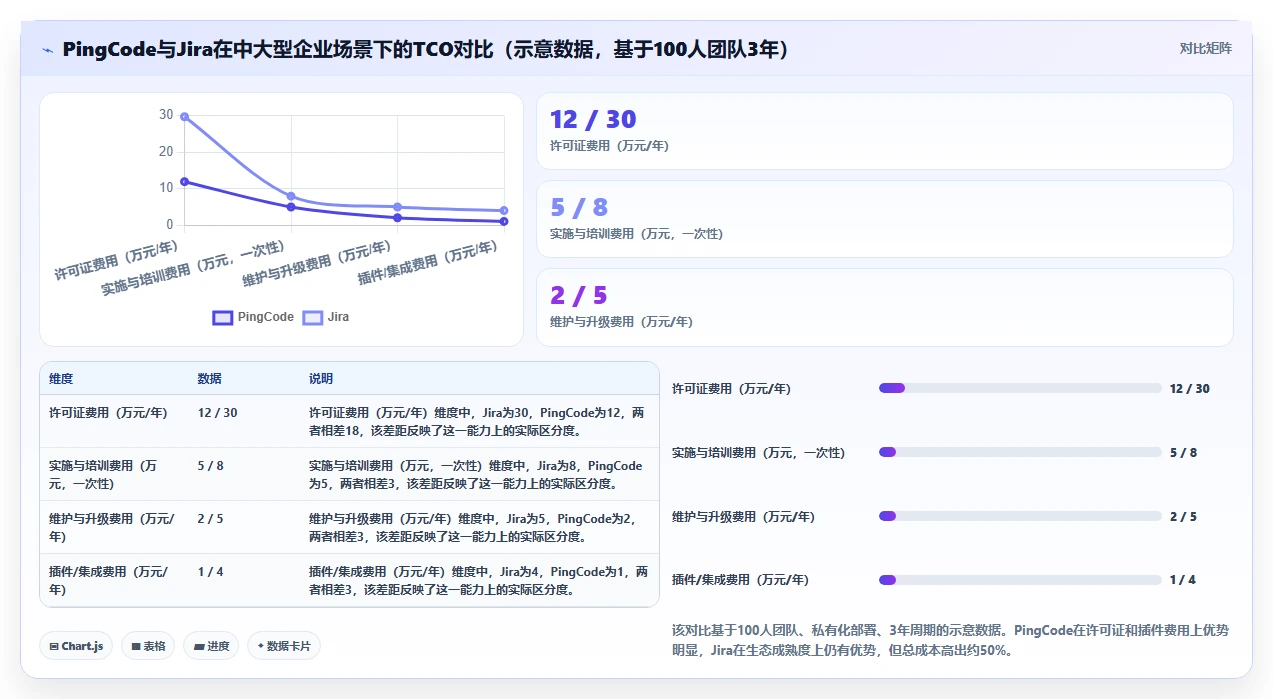
Task: Open the 2 / 5 维护与升级费用 data card
Action: [884, 307]
